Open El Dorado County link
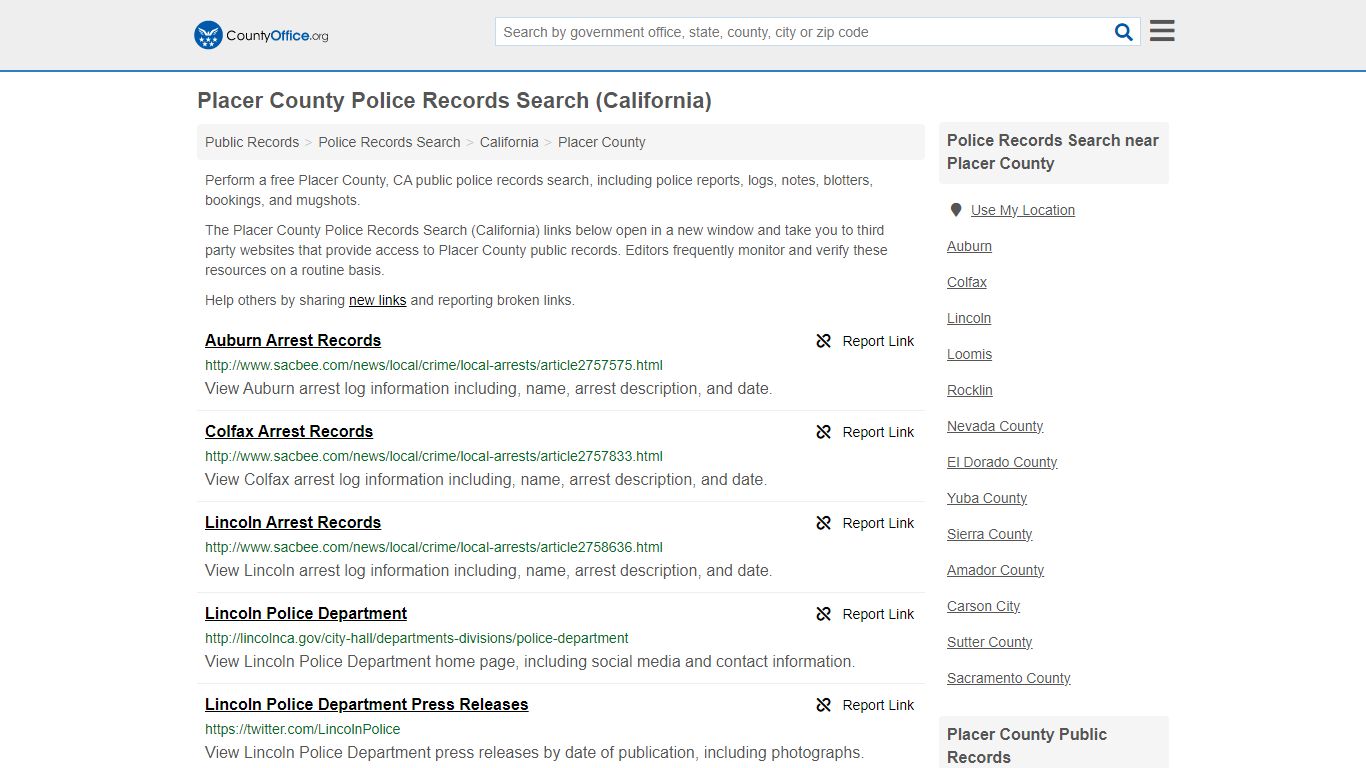Image resolution: width=1366 pixels, height=768 pixels. point(1002,462)
